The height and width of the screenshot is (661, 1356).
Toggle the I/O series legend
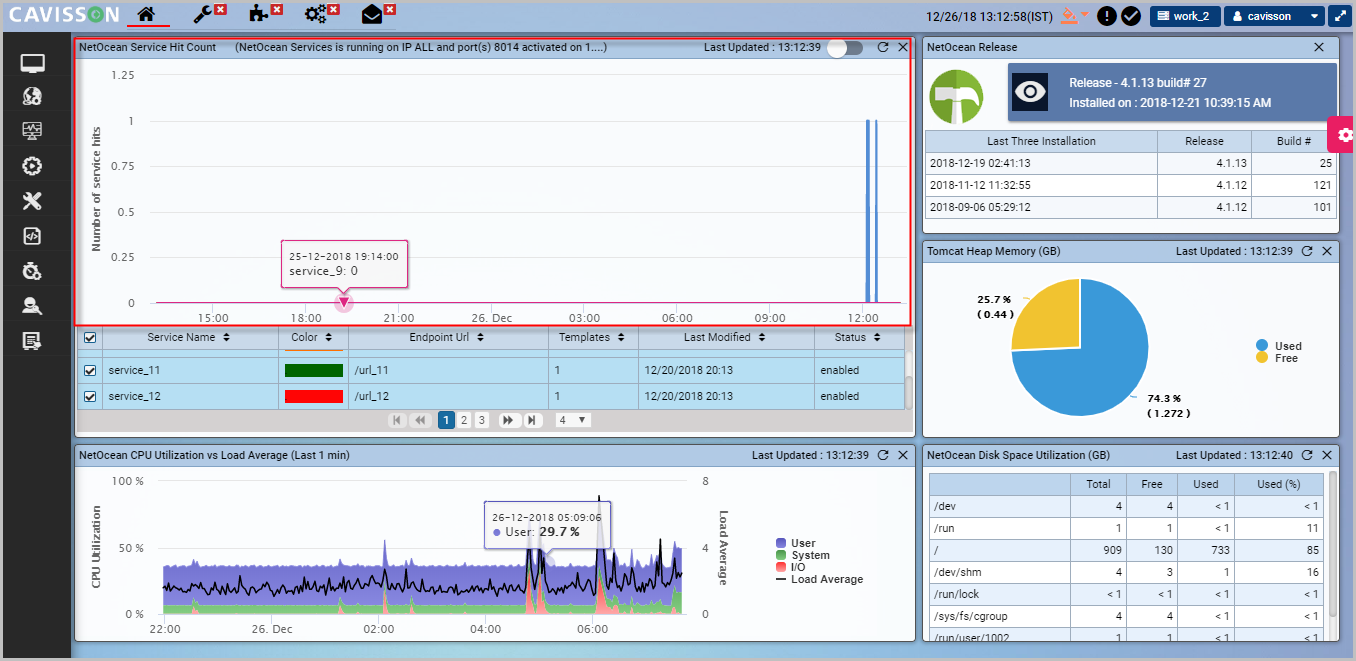pyautogui.click(x=790, y=567)
